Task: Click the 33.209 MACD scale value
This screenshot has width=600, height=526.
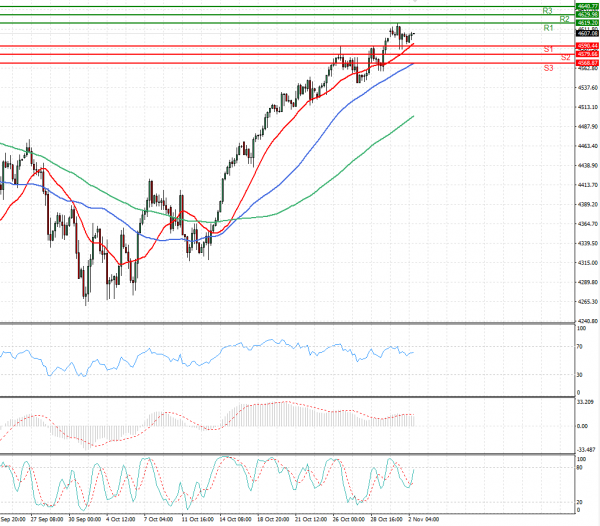Action: [585, 402]
